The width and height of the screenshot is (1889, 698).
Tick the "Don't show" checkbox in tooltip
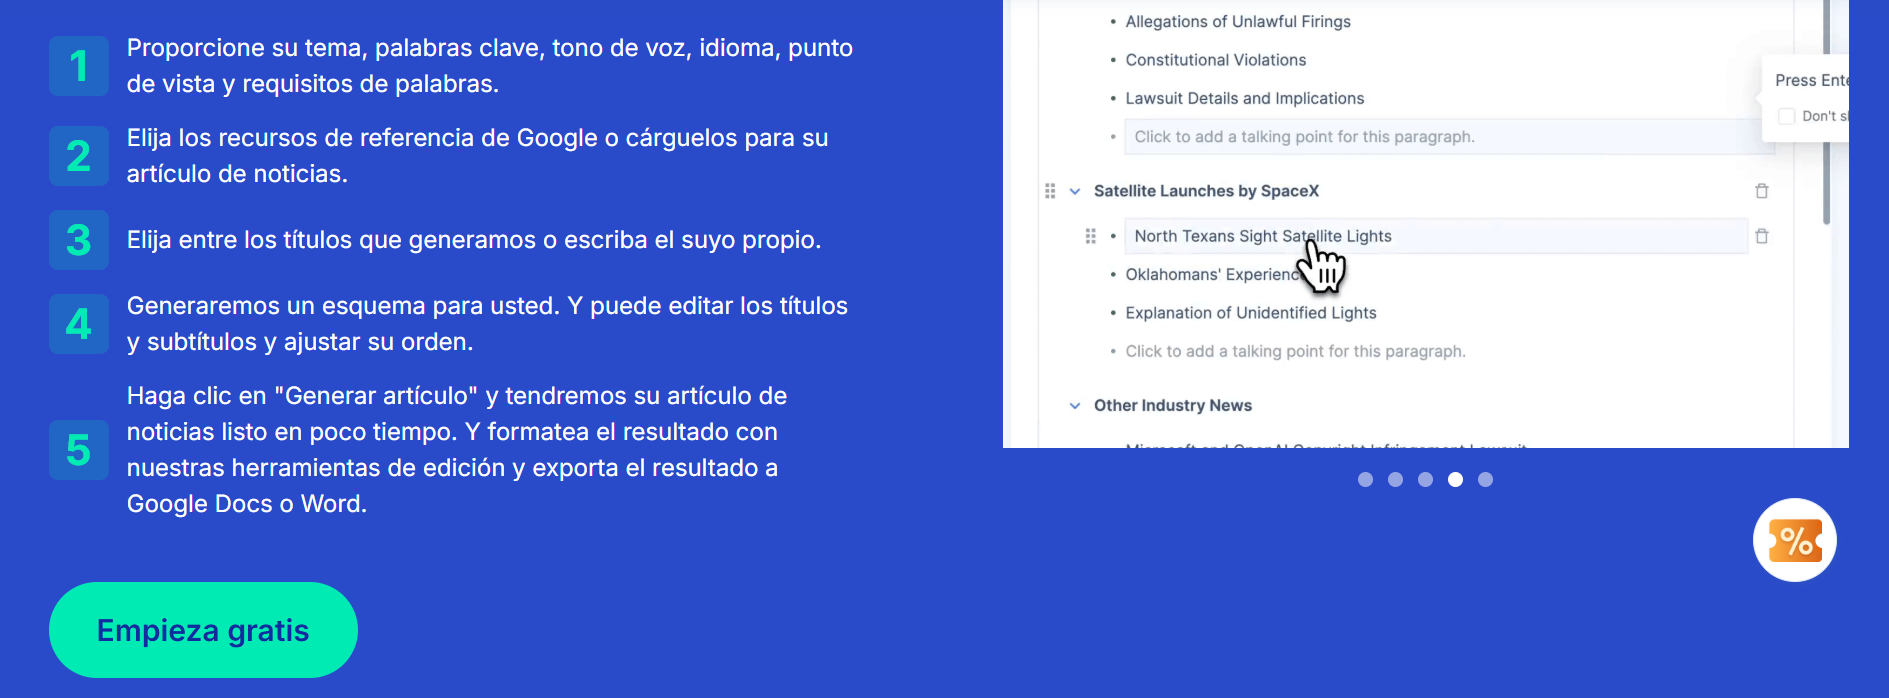tap(1786, 117)
